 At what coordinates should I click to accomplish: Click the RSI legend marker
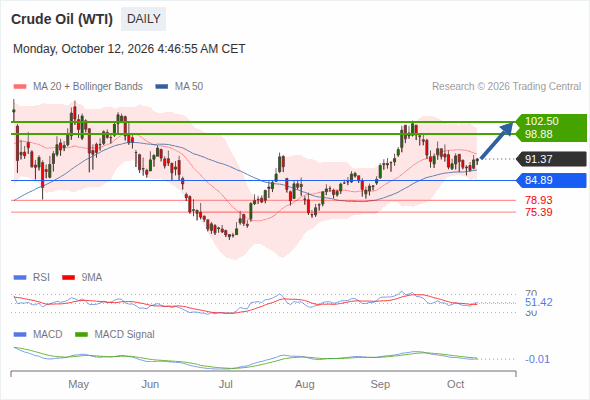click(x=20, y=278)
